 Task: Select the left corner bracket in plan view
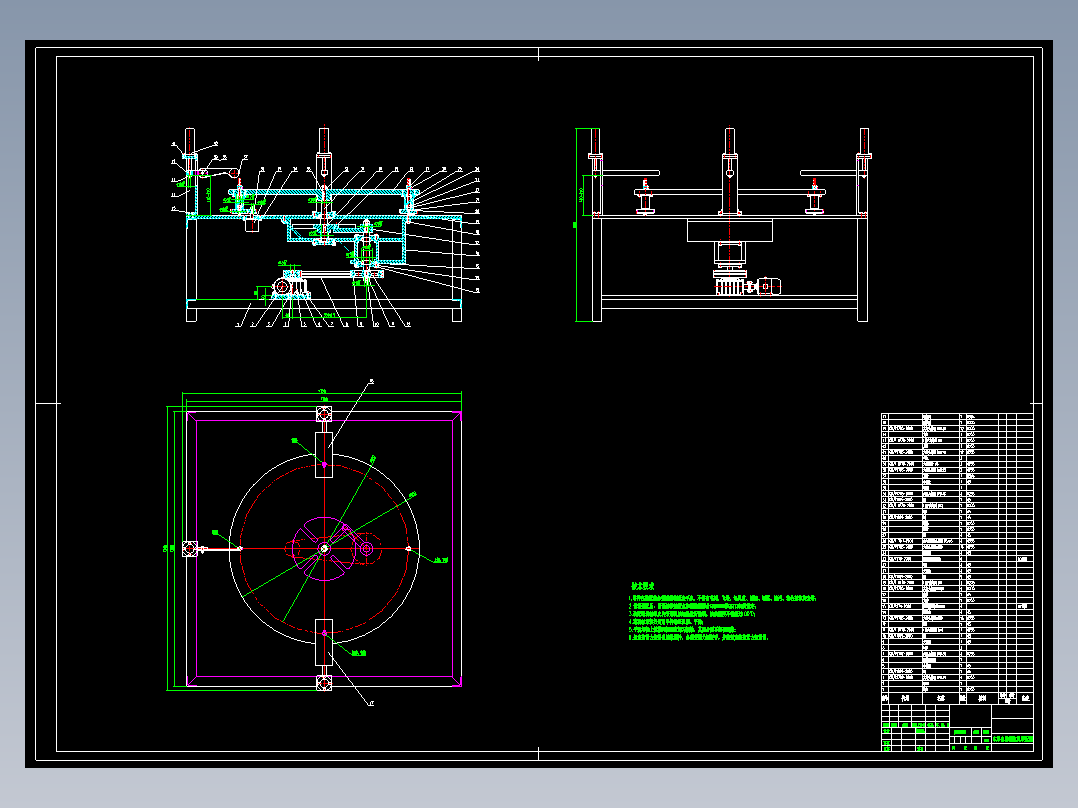coord(190,549)
